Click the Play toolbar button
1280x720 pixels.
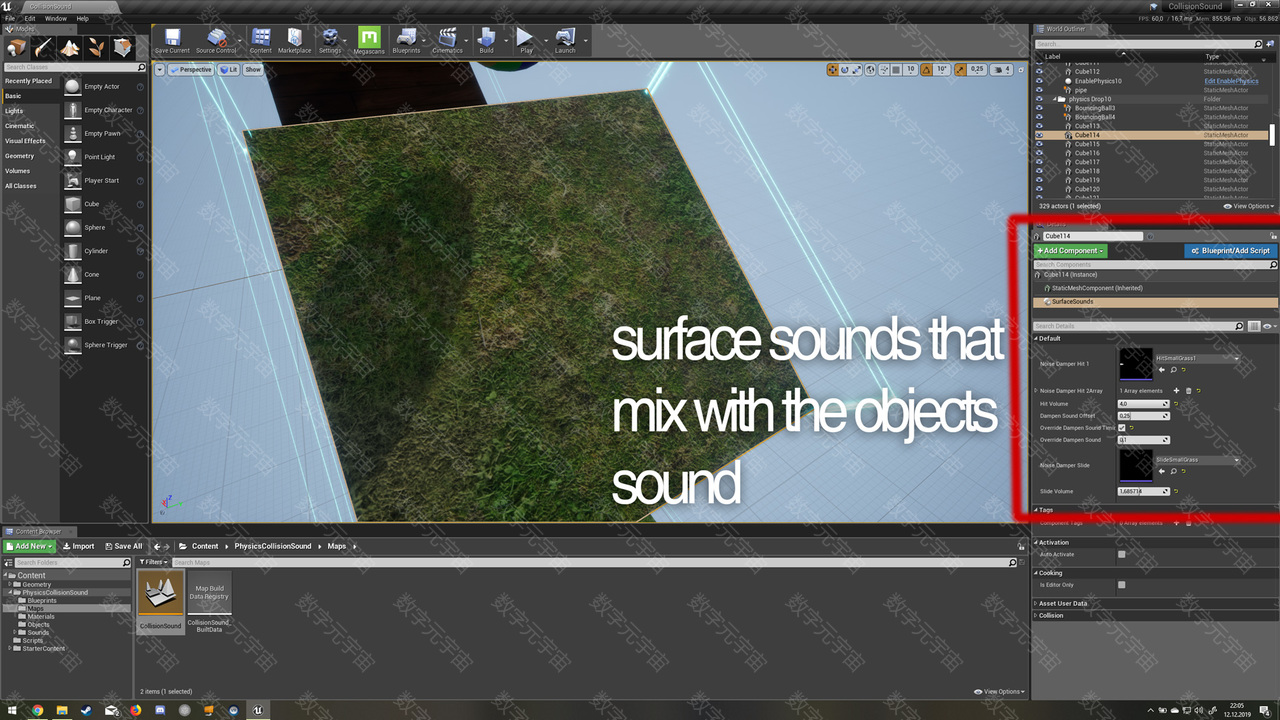pyautogui.click(x=526, y=41)
